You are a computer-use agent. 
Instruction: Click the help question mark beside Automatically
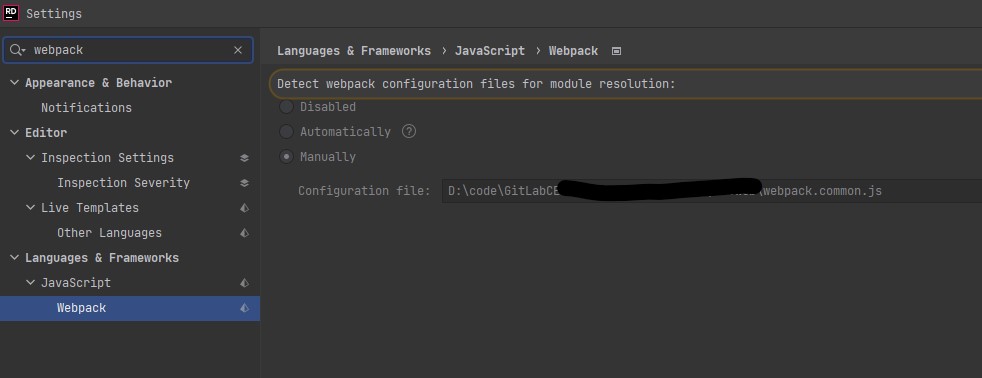[409, 131]
